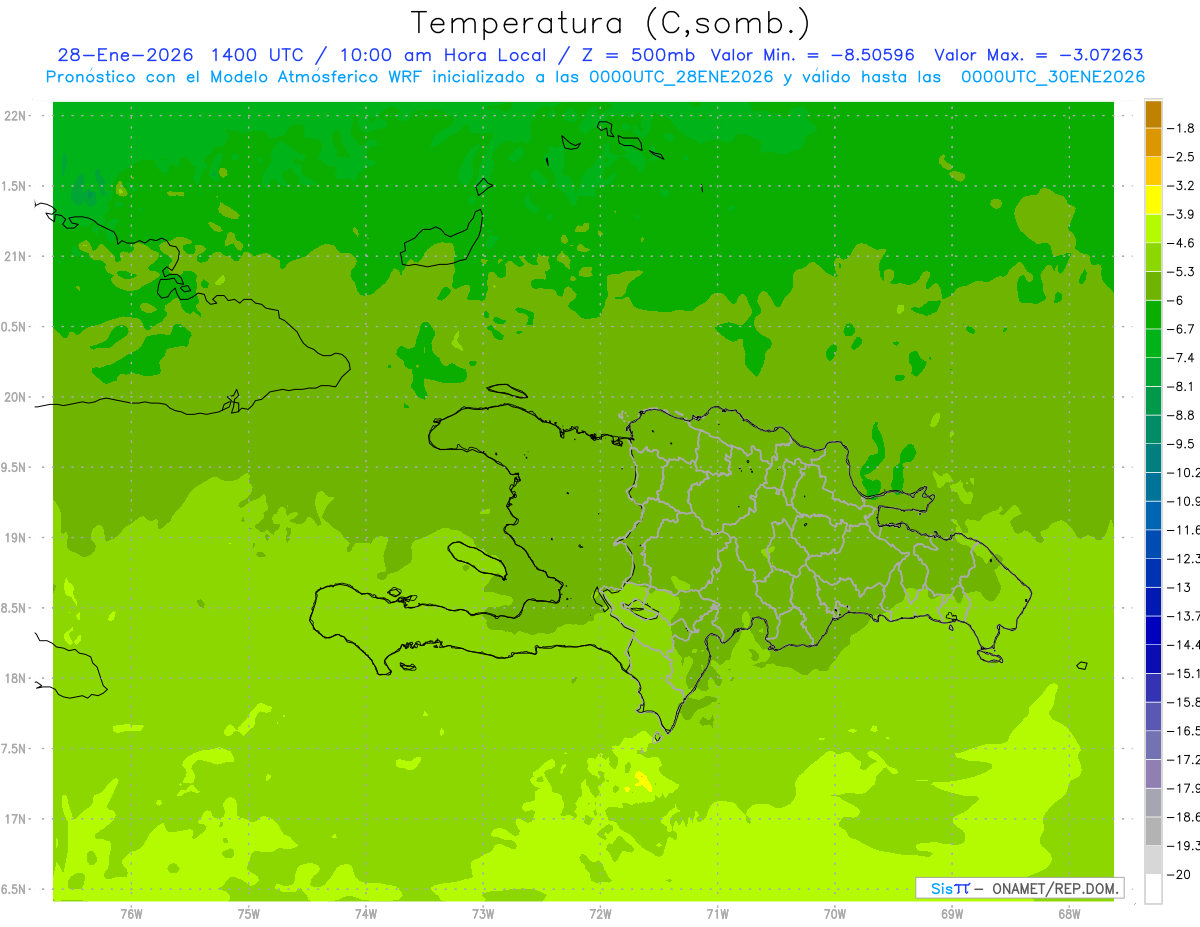This screenshot has height=927, width=1200.
Task: Click the "Valor Min. = -8.50596" value
Action: pyautogui.click(x=814, y=55)
